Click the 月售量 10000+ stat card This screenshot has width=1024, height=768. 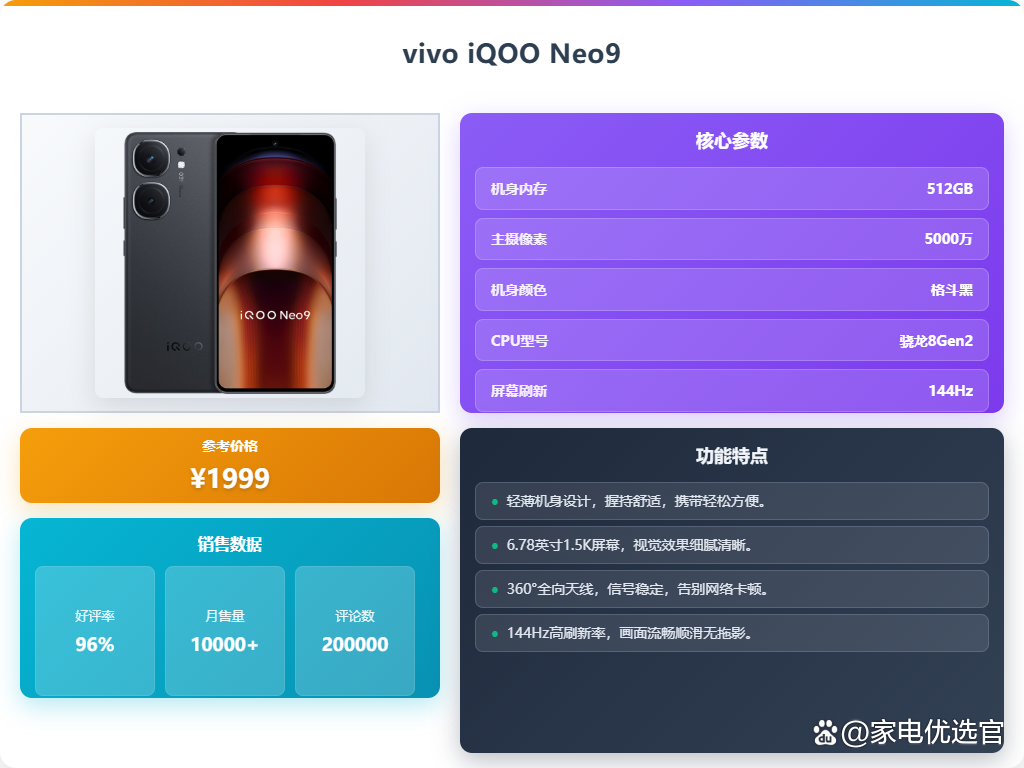[x=225, y=631]
